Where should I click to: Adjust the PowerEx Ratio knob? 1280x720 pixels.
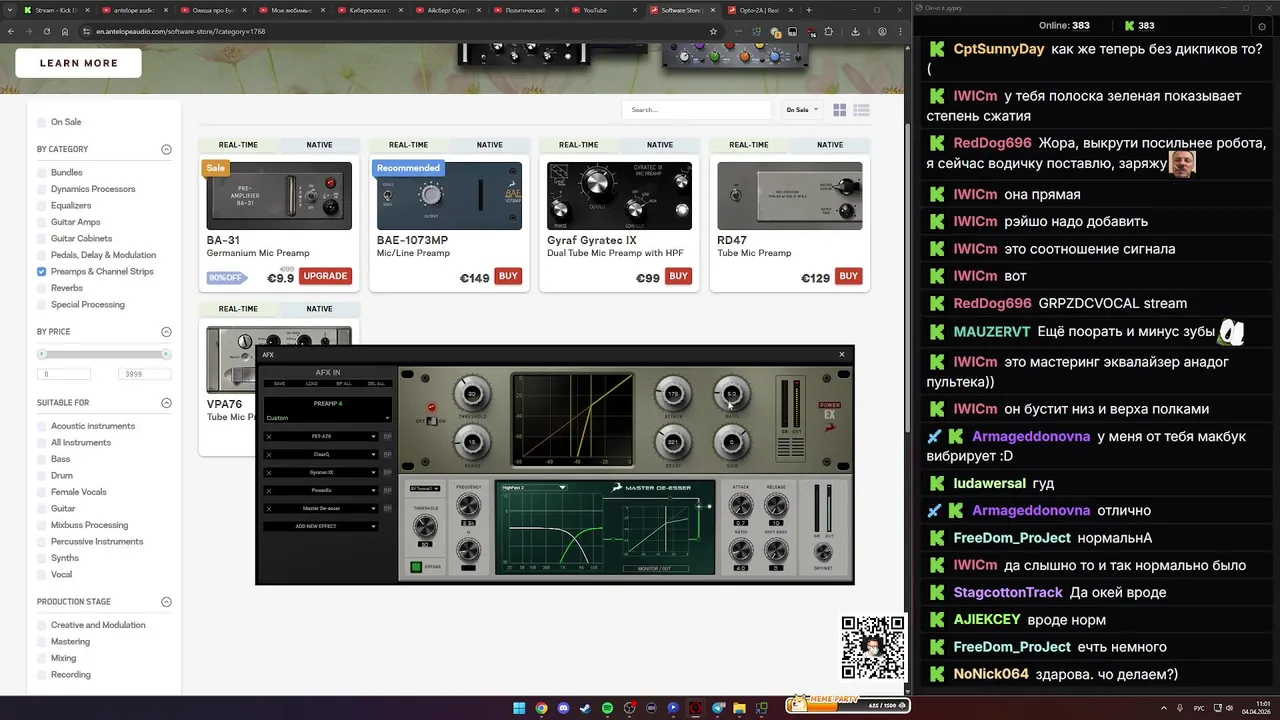pyautogui.click(x=732, y=393)
